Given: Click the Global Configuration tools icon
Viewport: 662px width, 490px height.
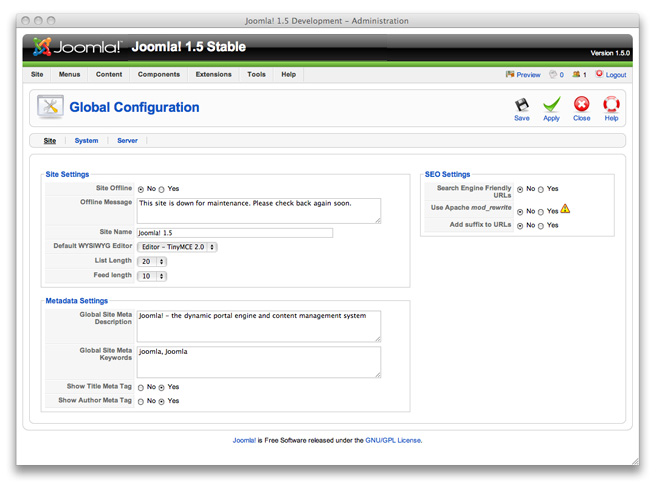Looking at the screenshot, I should click(50, 107).
